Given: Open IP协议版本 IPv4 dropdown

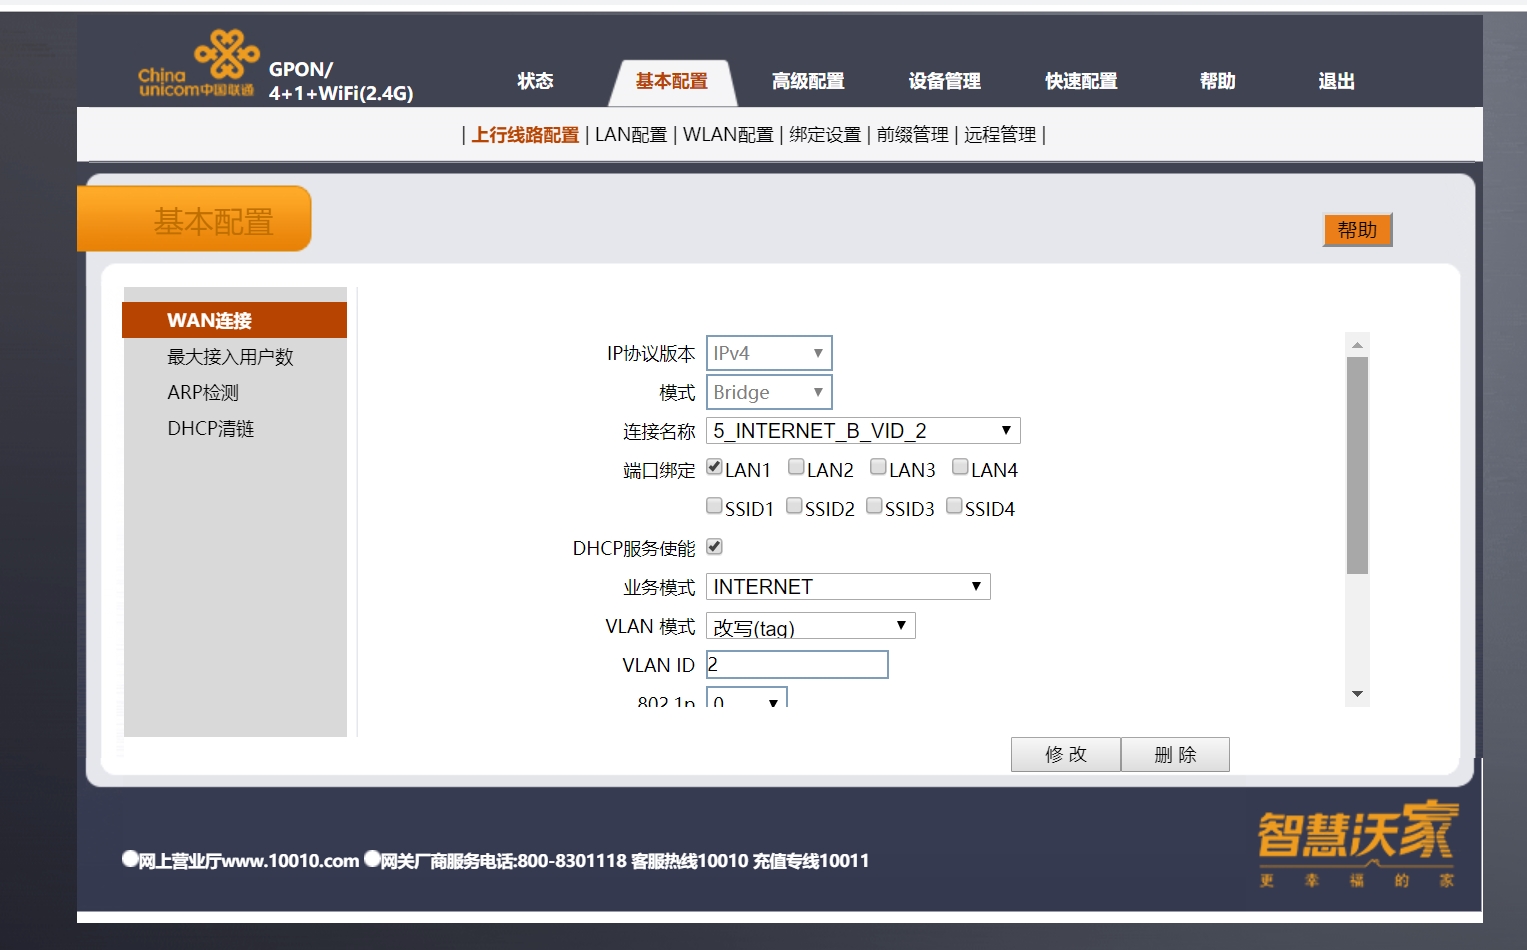Looking at the screenshot, I should pos(769,353).
